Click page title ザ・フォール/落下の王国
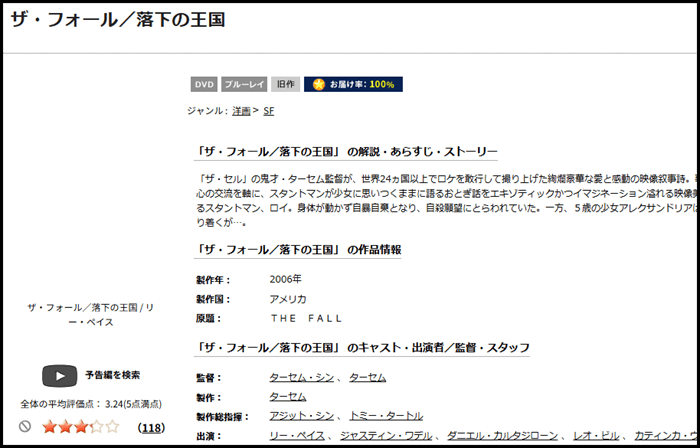The width and height of the screenshot is (700, 448). pyautogui.click(x=117, y=20)
